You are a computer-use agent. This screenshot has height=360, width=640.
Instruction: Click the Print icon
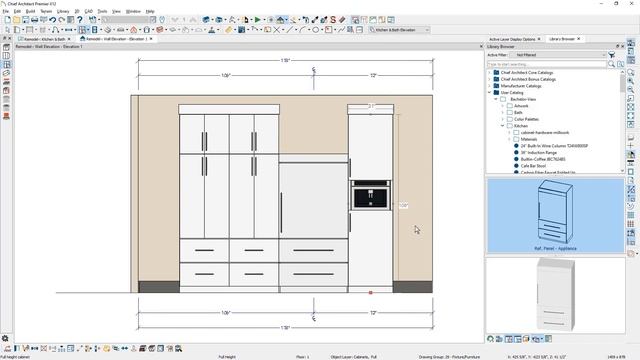34,20
